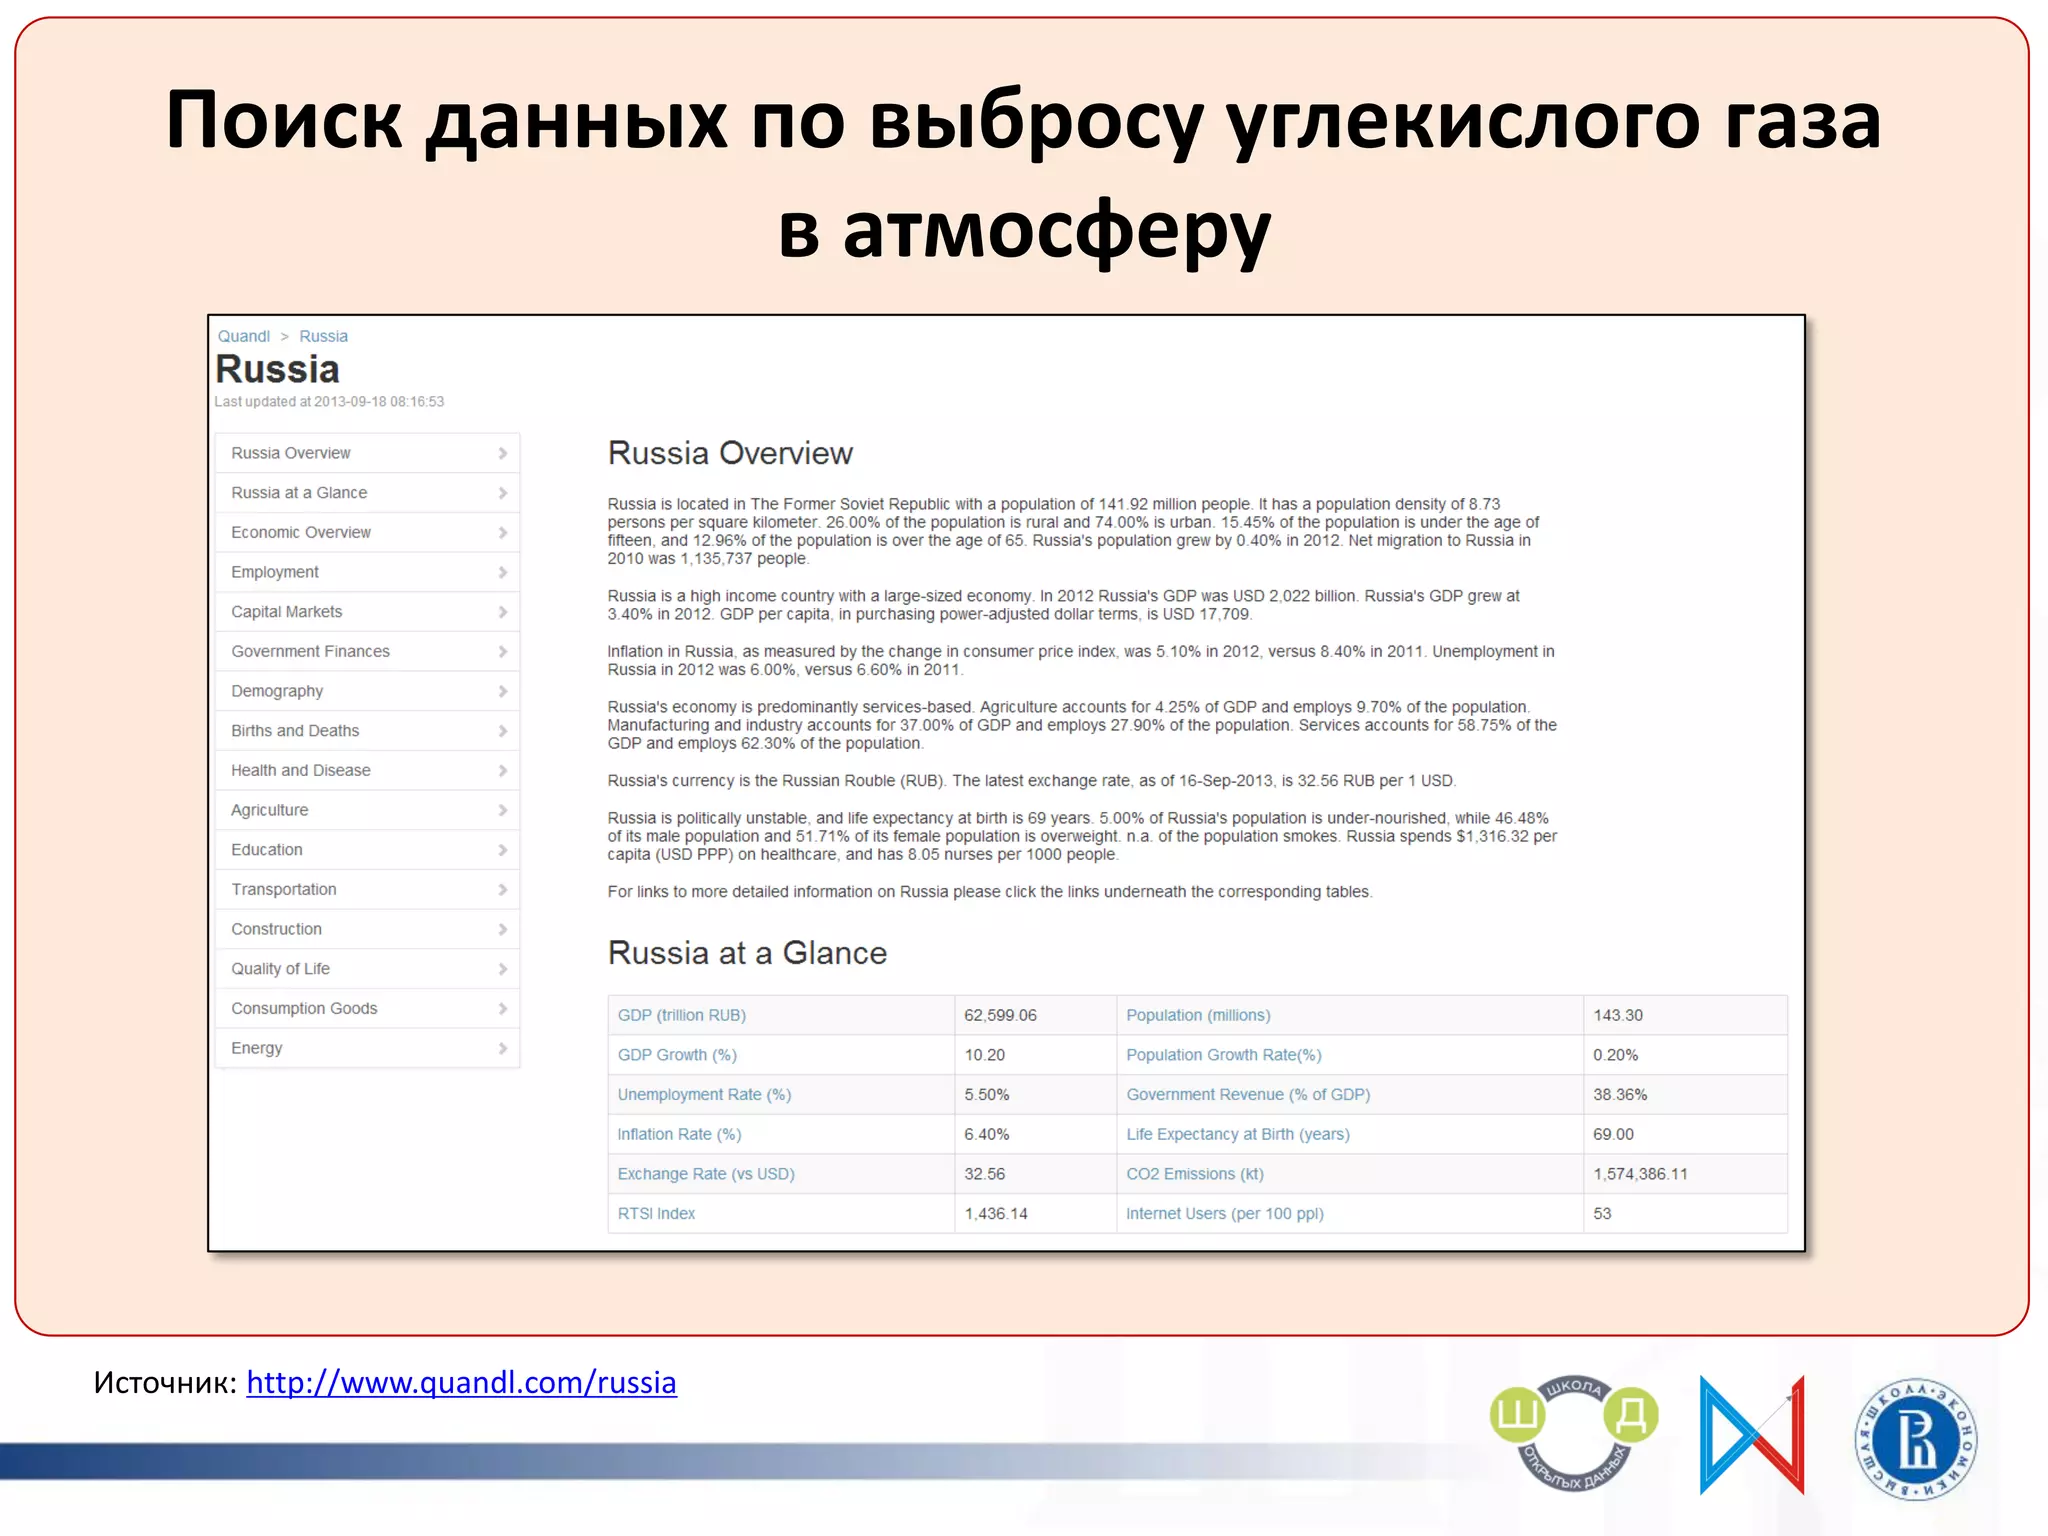This screenshot has width=2048, height=1536.
Task: Click the Economic Overview row chevron
Action: point(503,532)
